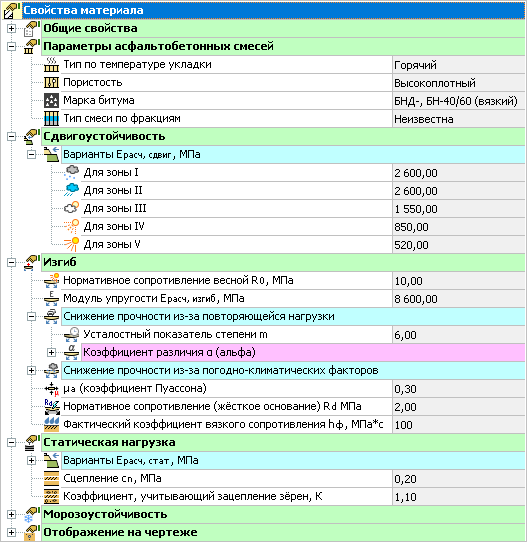Screen dimensions: 527x542
Task: Expand Коэффициент различия α (альфа)
Action: [51, 352]
